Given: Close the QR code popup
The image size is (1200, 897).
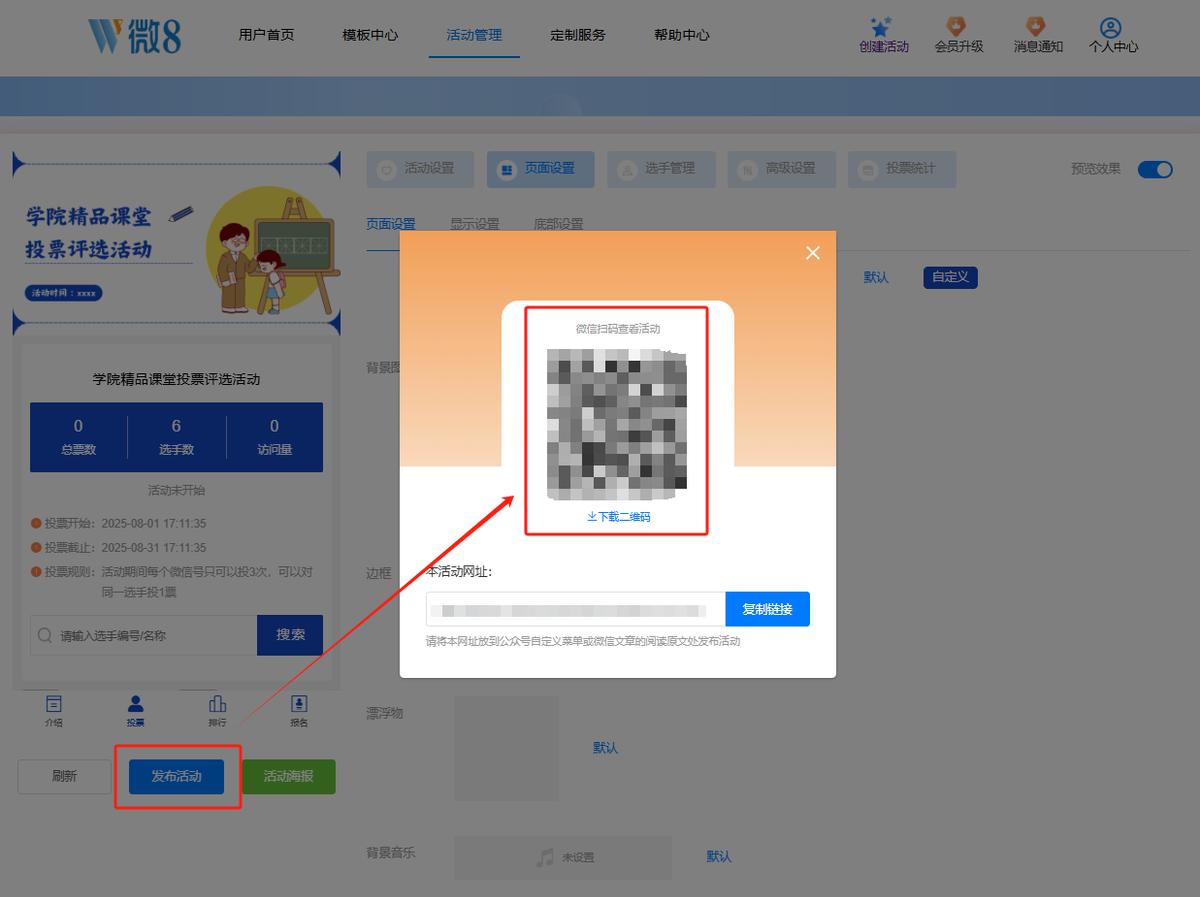Looking at the screenshot, I should point(813,253).
